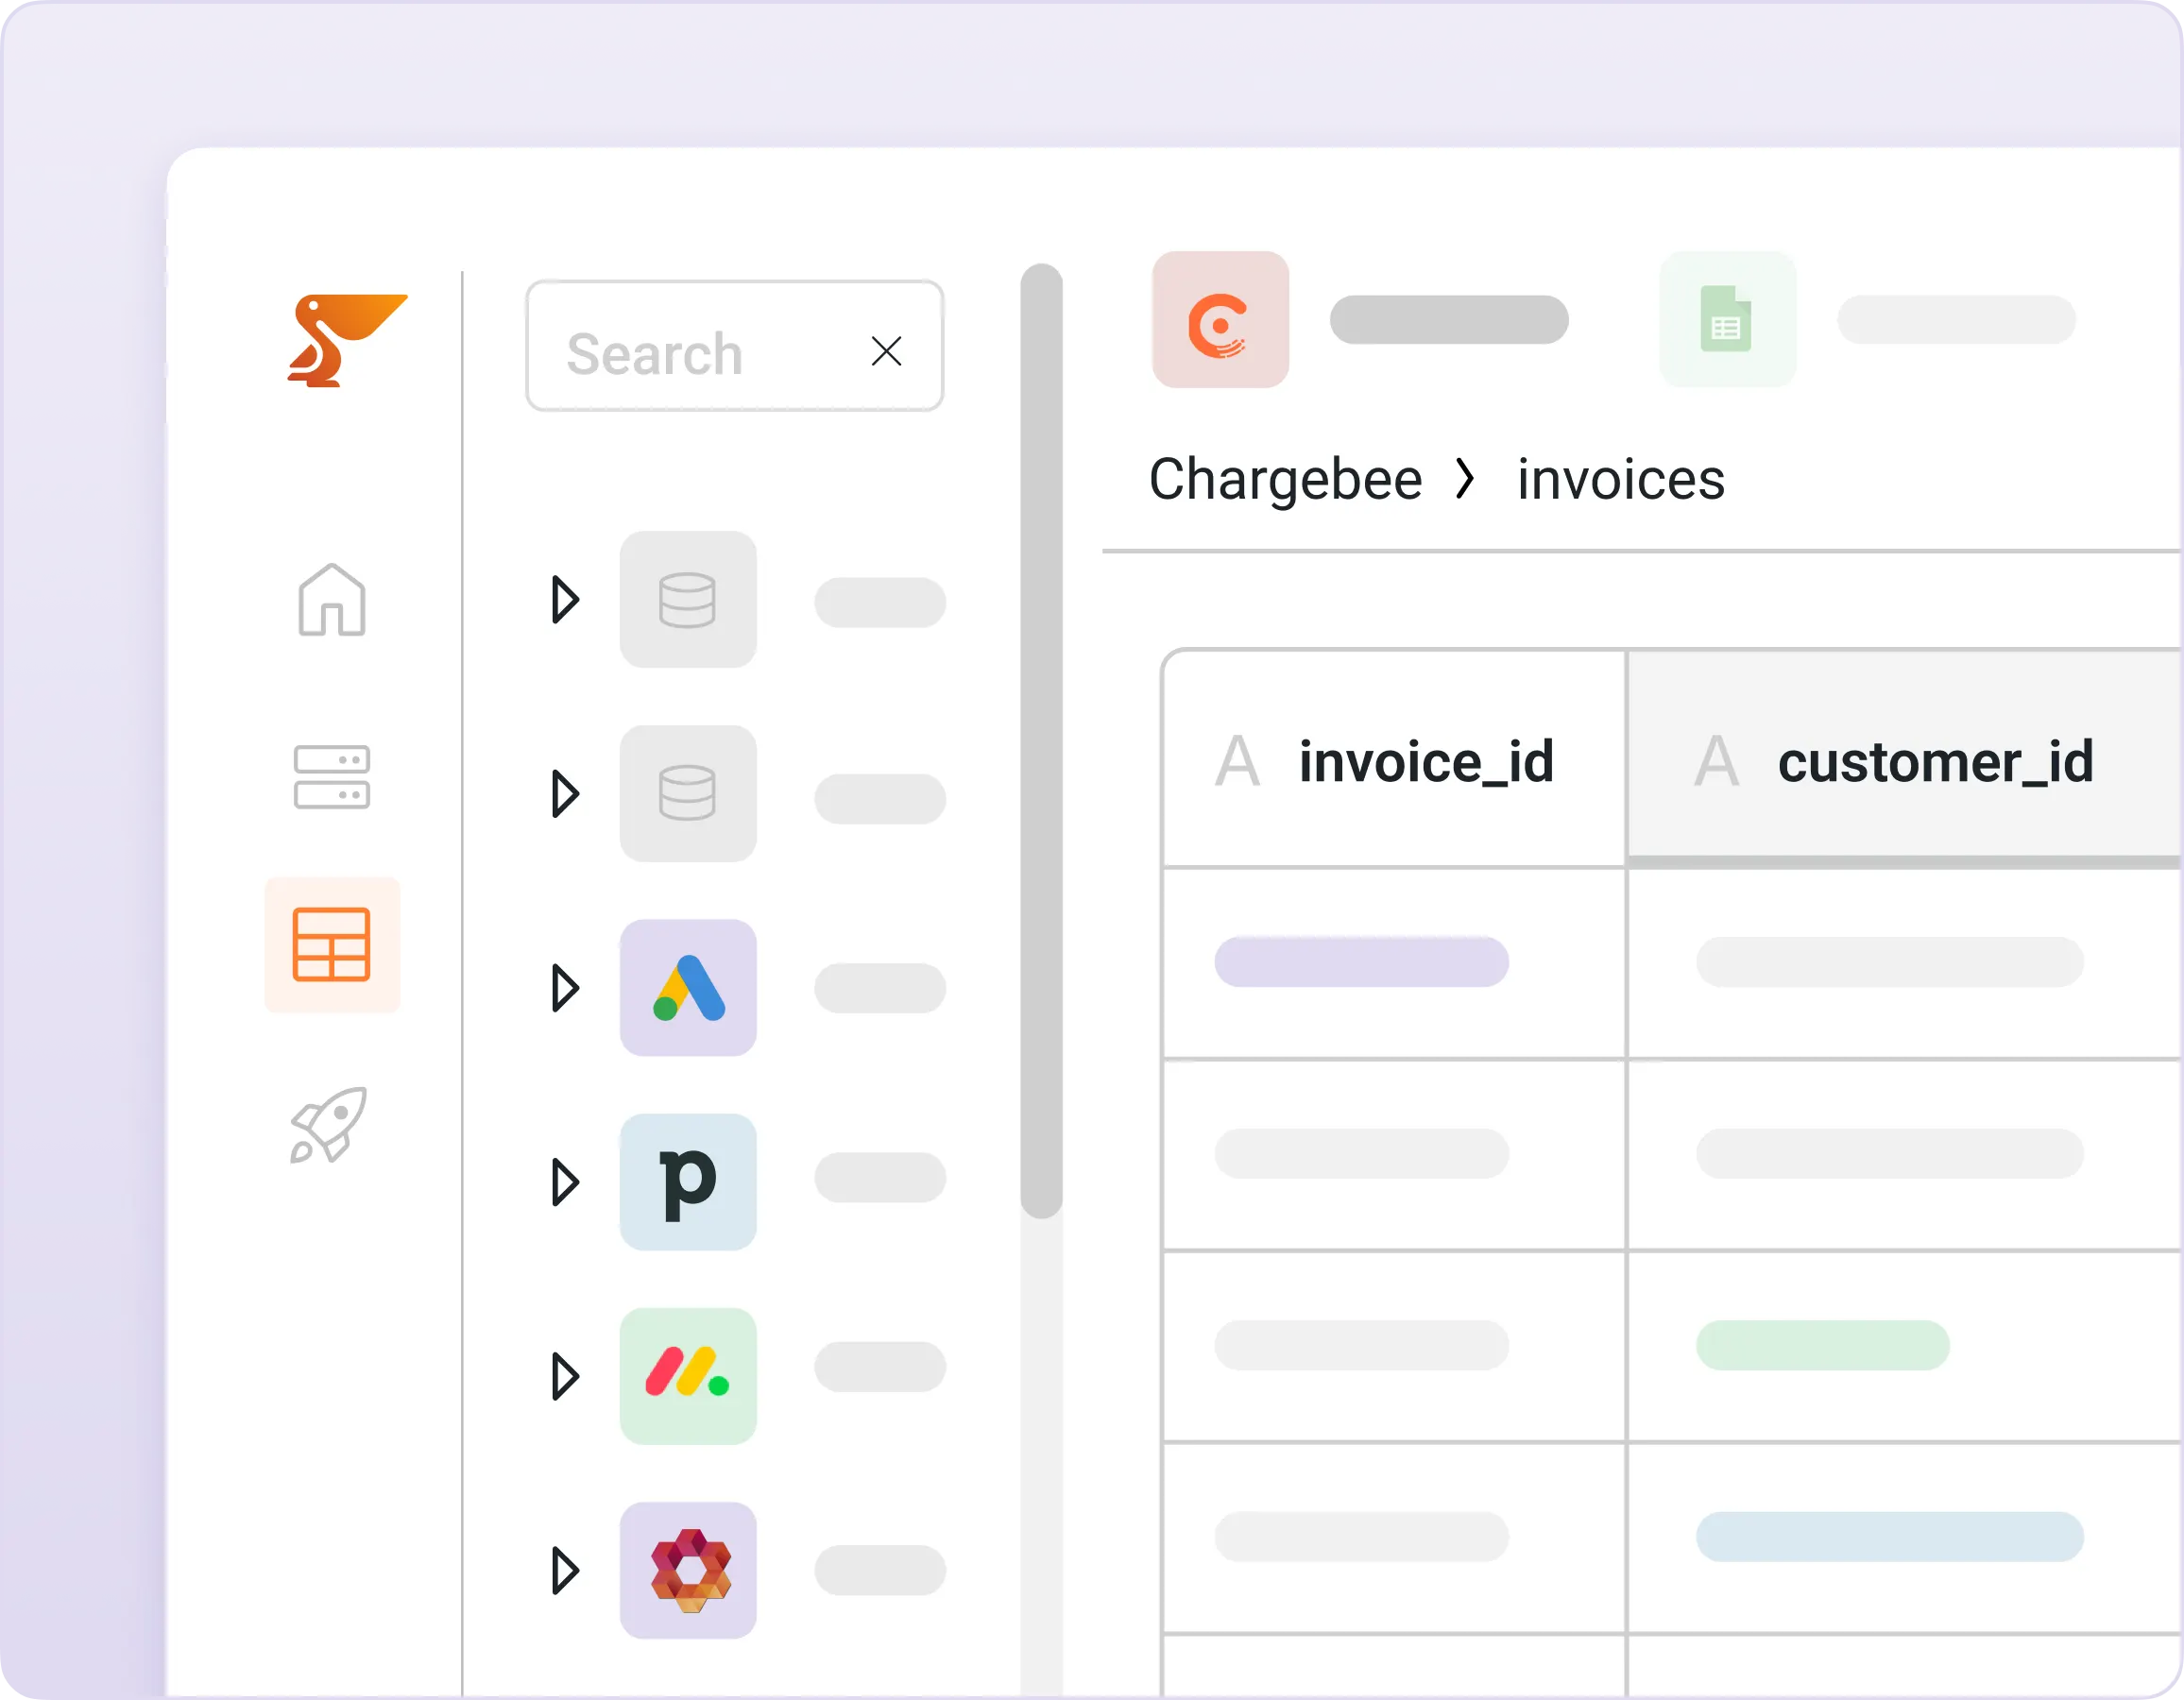Expand the Monday.com connection tree
This screenshot has width=2184, height=1700.
(x=566, y=1377)
